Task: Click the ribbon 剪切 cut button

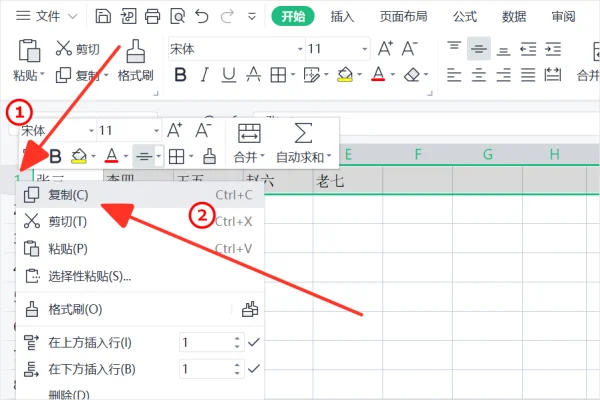Action: click(78, 49)
